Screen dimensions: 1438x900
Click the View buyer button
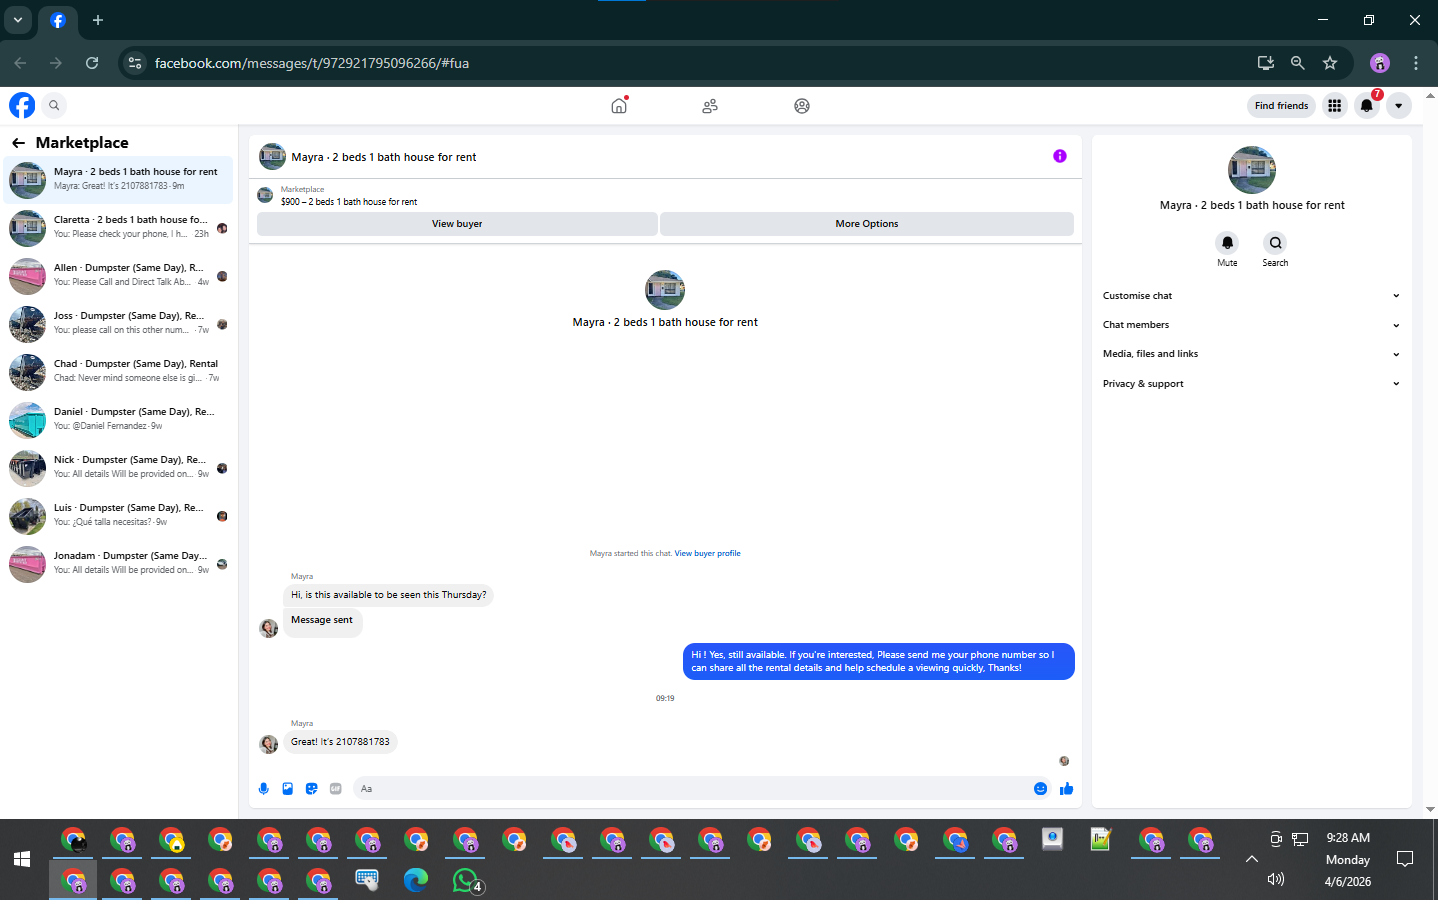click(x=457, y=224)
